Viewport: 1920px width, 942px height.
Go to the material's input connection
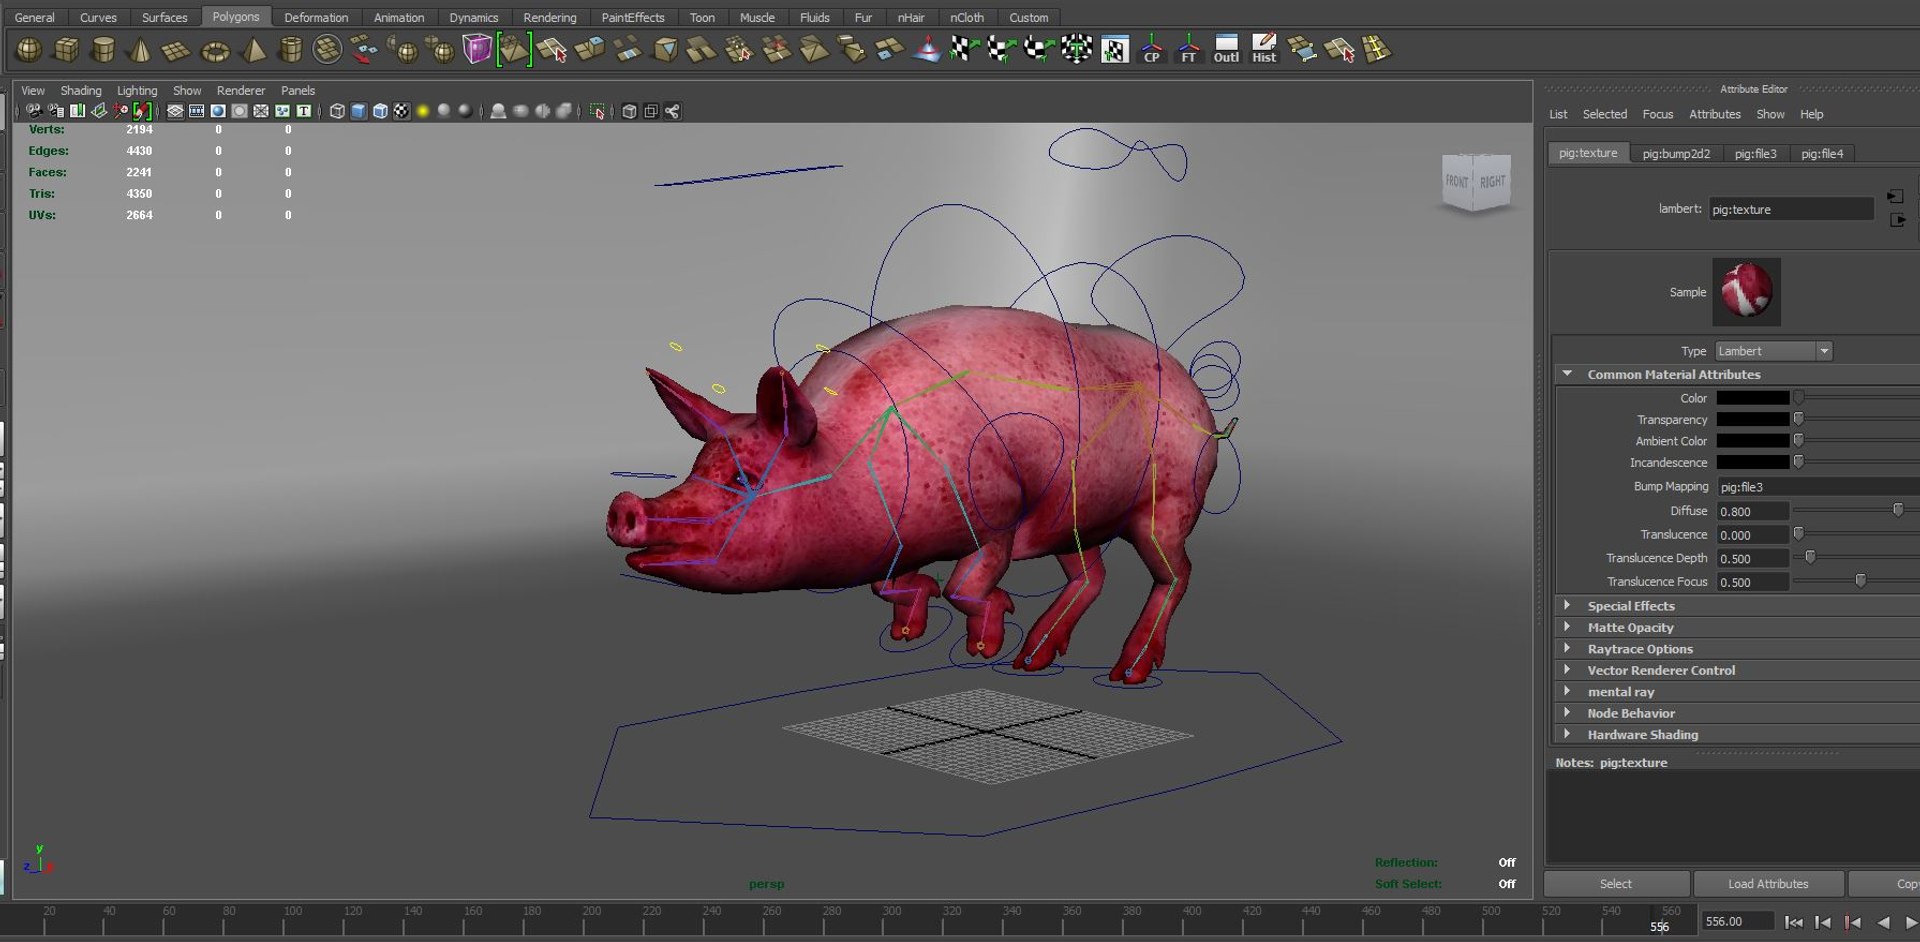click(x=1895, y=197)
